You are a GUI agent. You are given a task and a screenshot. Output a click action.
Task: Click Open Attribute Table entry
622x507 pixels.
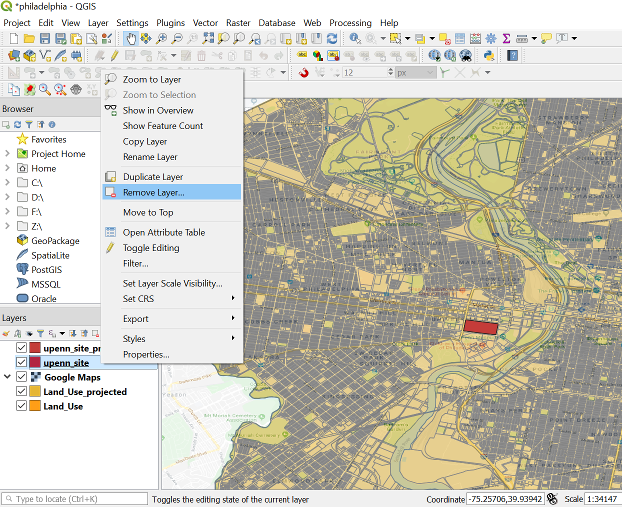click(x=163, y=232)
